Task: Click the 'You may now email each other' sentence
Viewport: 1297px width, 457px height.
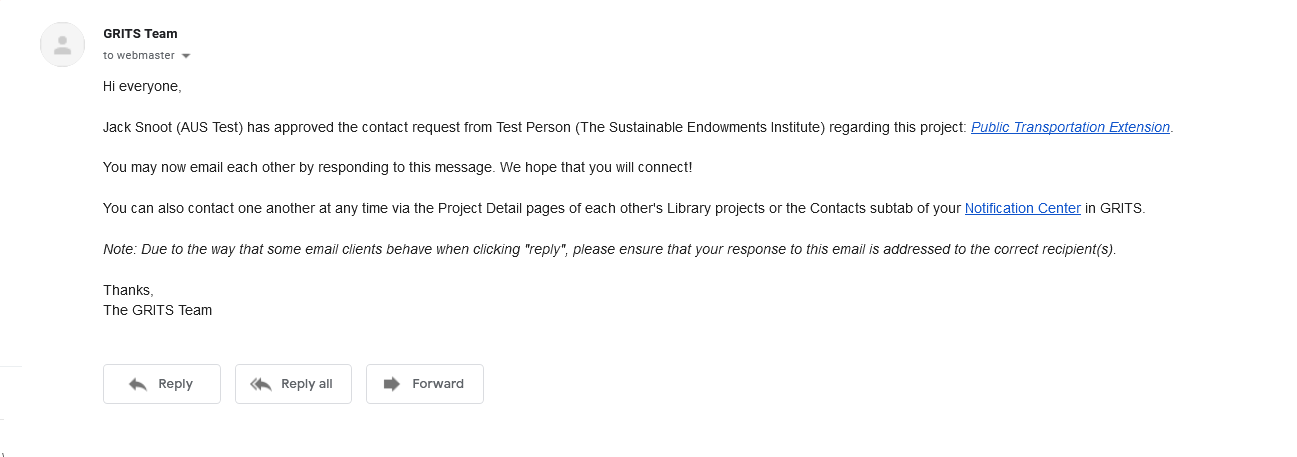Action: (397, 168)
